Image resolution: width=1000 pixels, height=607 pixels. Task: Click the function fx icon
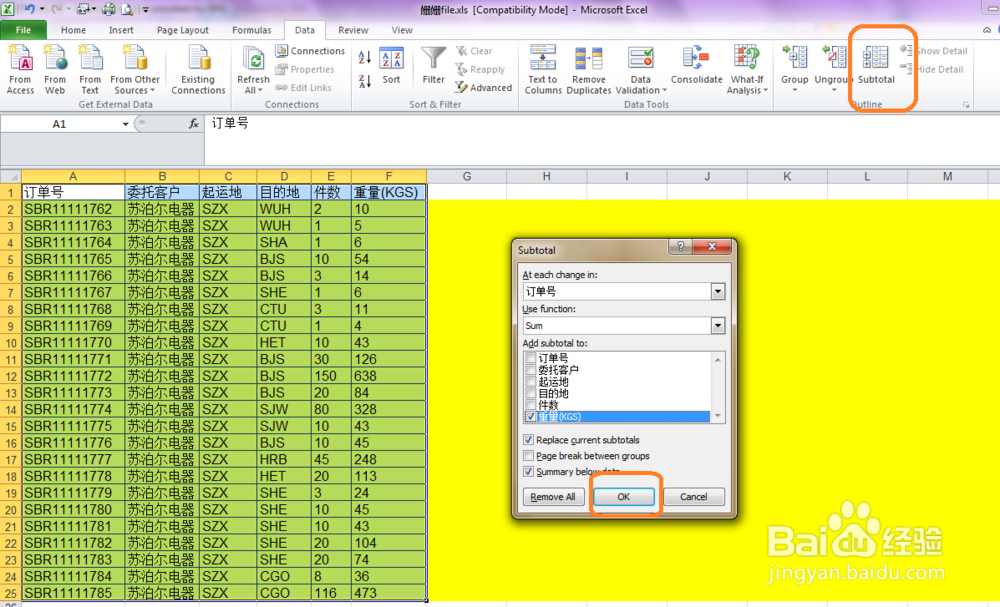pyautogui.click(x=194, y=124)
